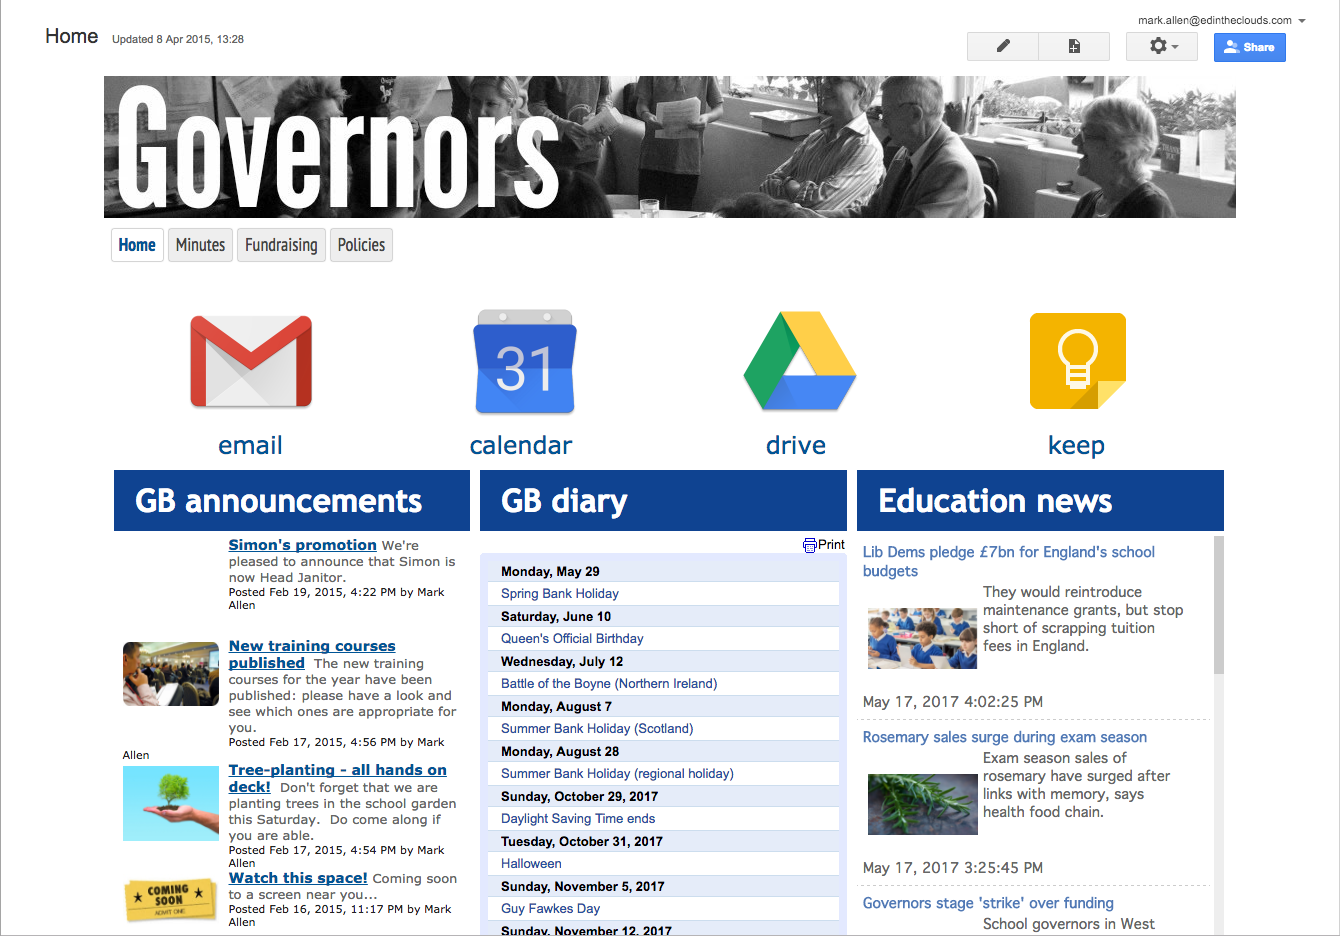This screenshot has width=1340, height=936.
Task: Open the gear settings dropdown
Action: tap(1162, 46)
